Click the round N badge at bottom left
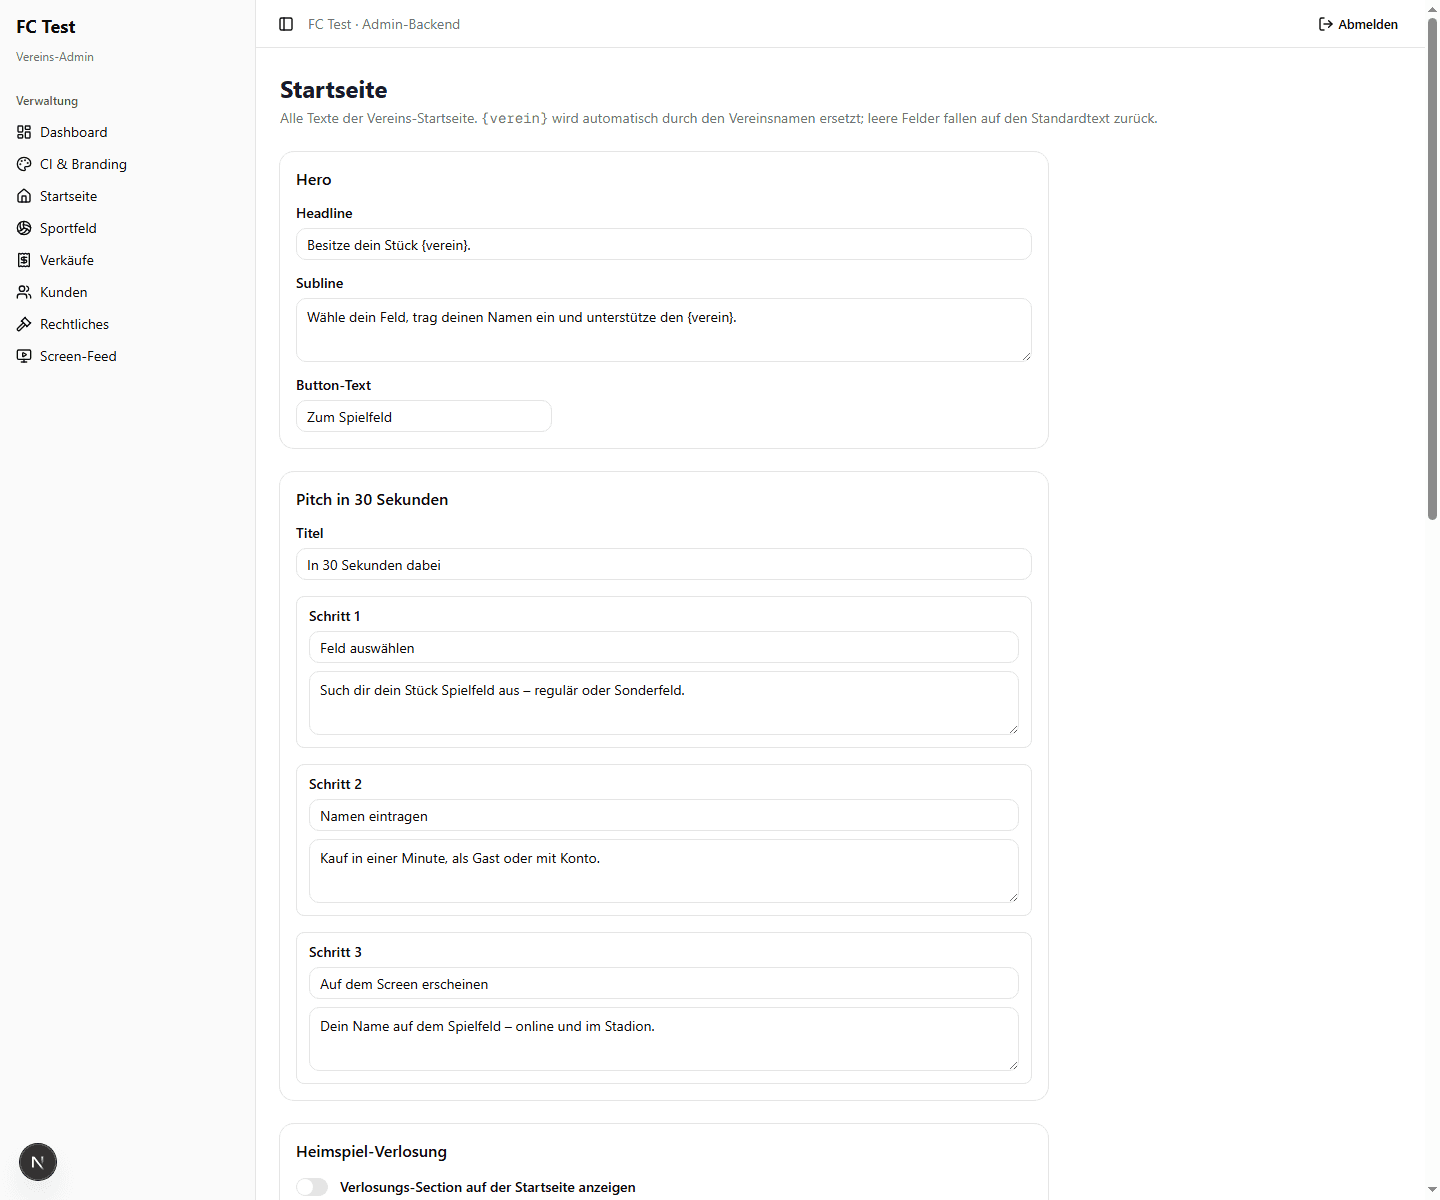Screen dimensions: 1440x1200 tap(38, 1162)
